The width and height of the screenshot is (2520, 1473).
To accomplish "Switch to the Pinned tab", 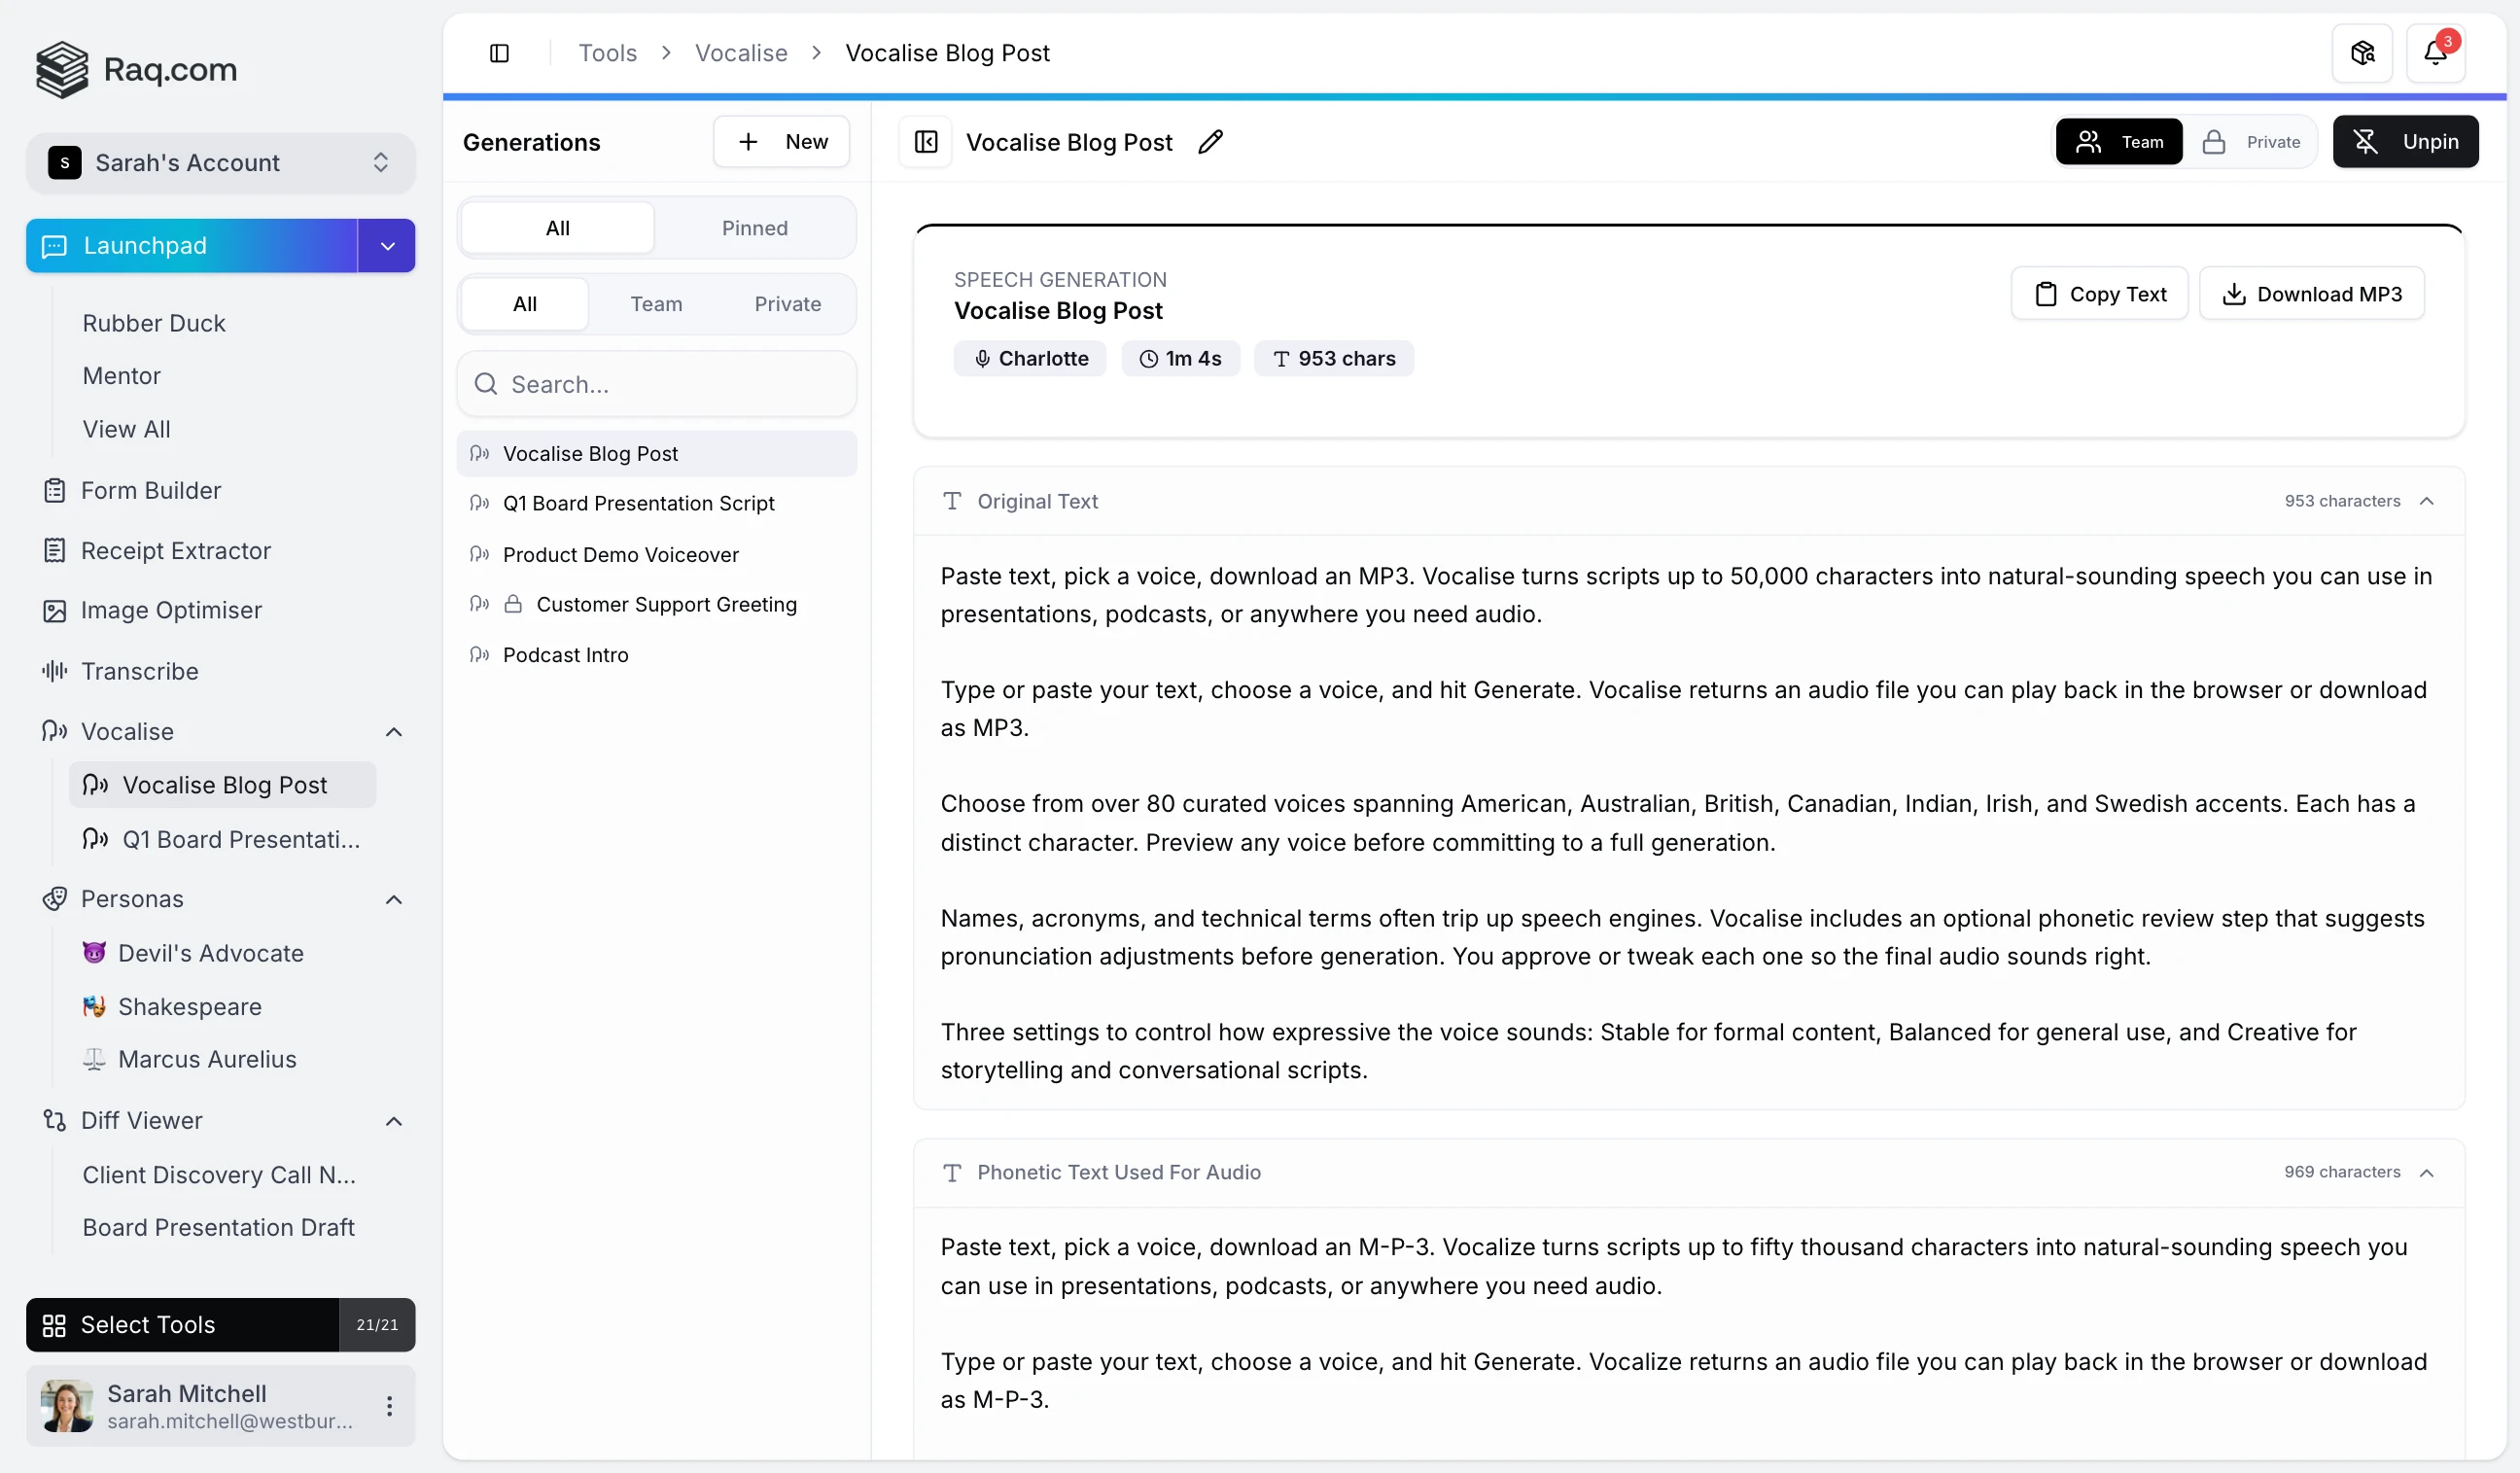I will (x=755, y=227).
